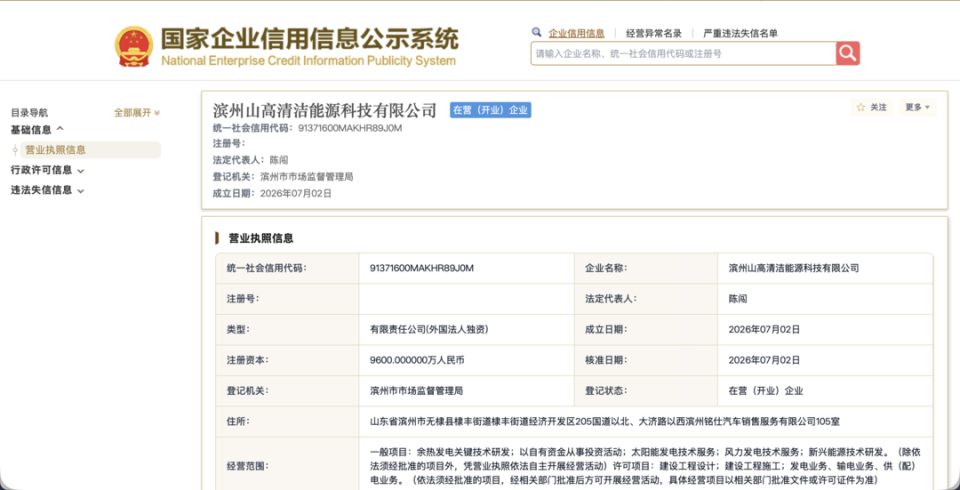Click the table credit code value 91371600MAKHR89J0M
This screenshot has width=960, height=490.
tap(422, 268)
